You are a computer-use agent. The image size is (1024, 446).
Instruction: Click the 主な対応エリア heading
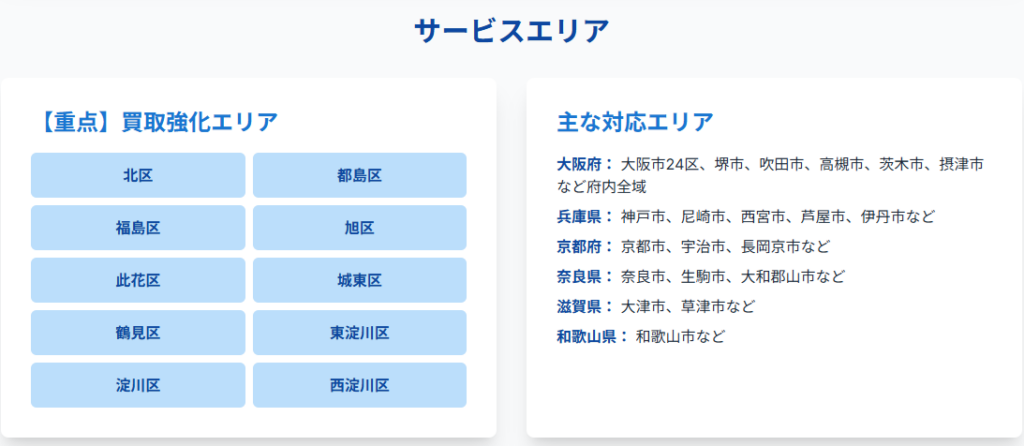(635, 122)
